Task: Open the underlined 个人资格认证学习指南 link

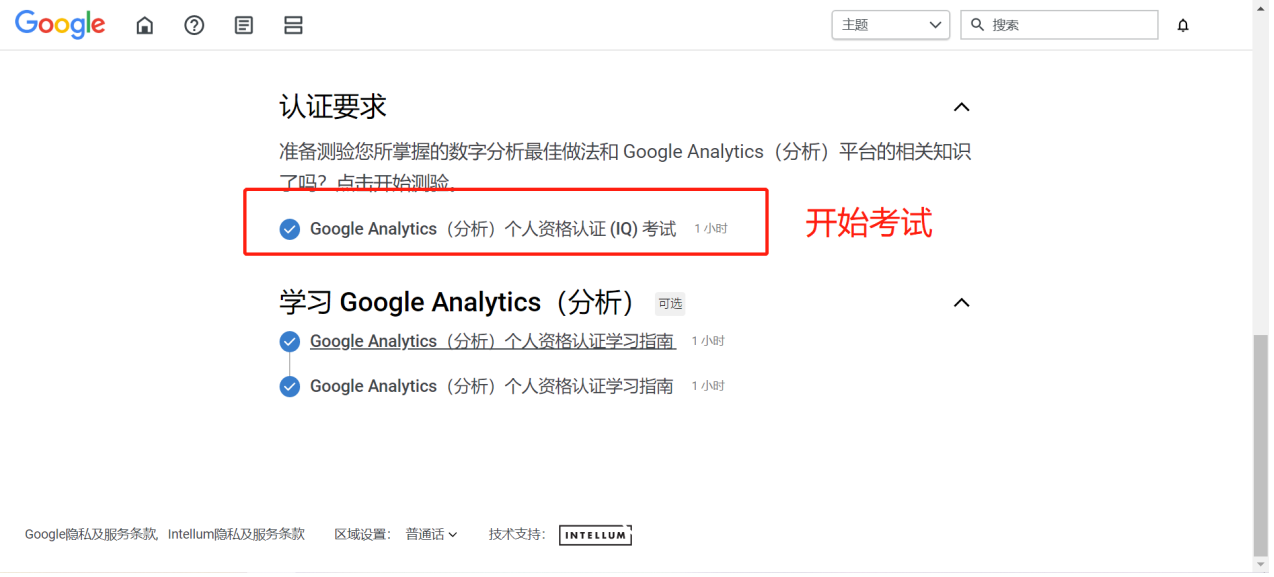Action: [x=493, y=341]
